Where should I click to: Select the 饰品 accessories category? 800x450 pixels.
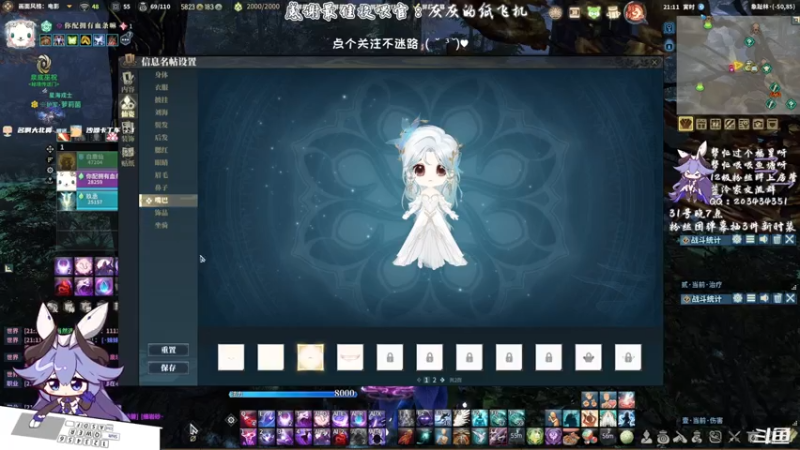tap(161, 212)
